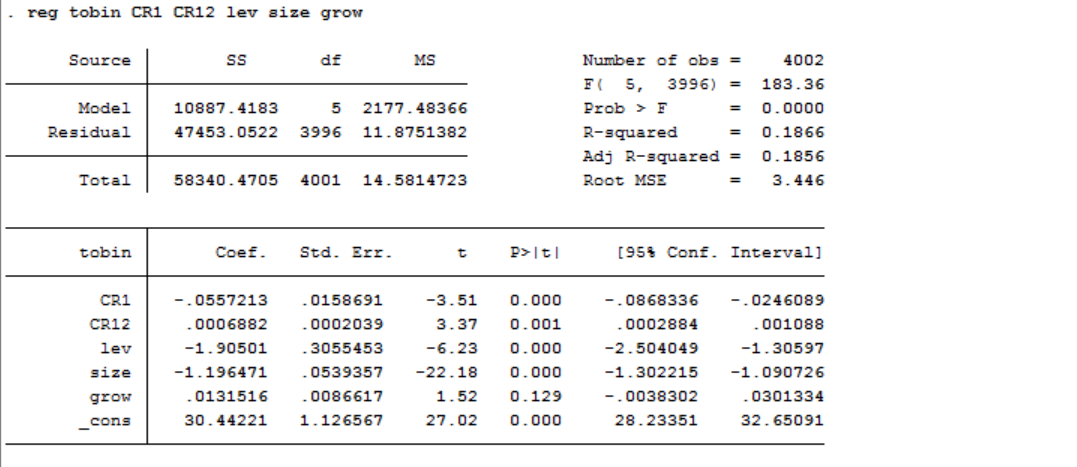The width and height of the screenshot is (1077, 467).
Task: Click the F statistic value 183.36
Action: tap(792, 85)
